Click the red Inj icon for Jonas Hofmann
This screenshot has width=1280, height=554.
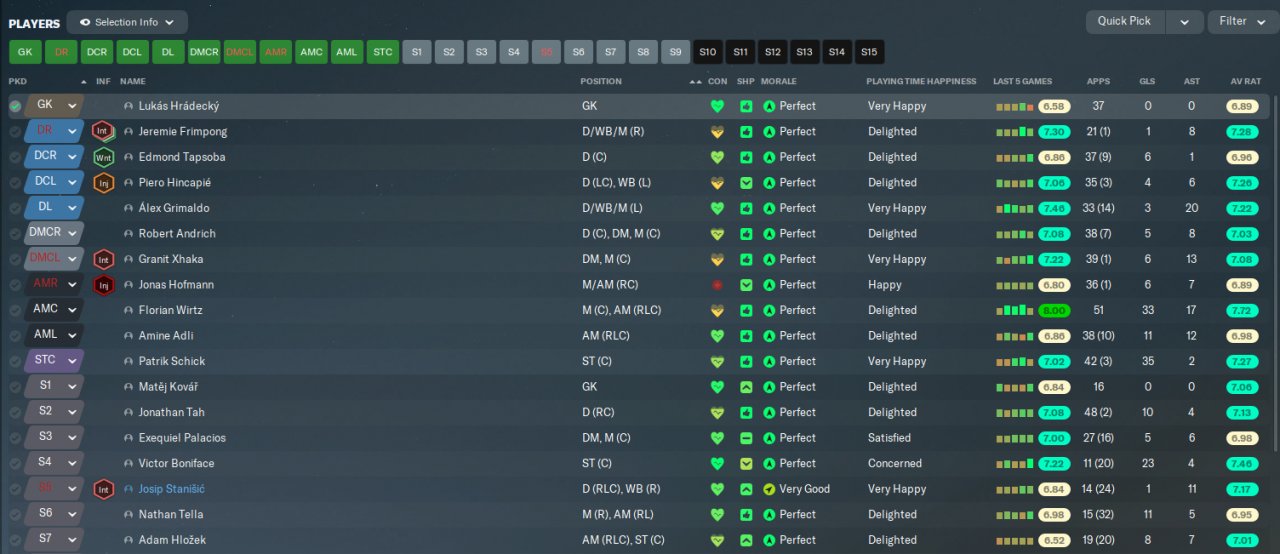103,285
